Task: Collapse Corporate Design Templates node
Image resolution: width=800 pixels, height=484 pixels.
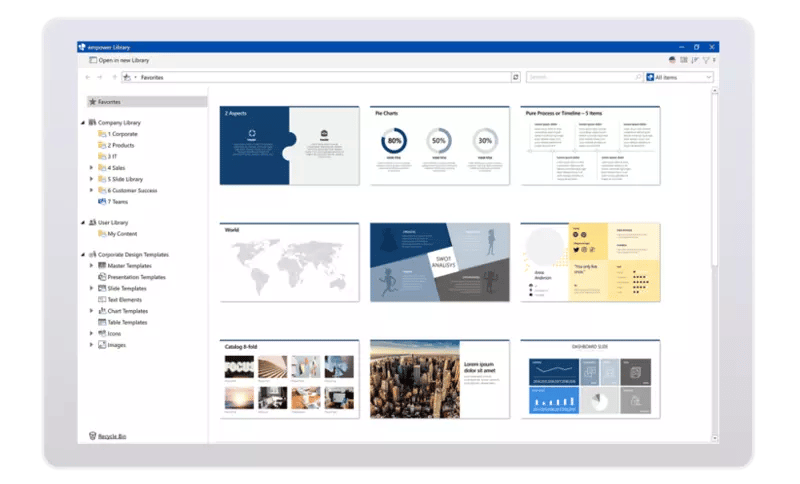Action: (x=83, y=254)
